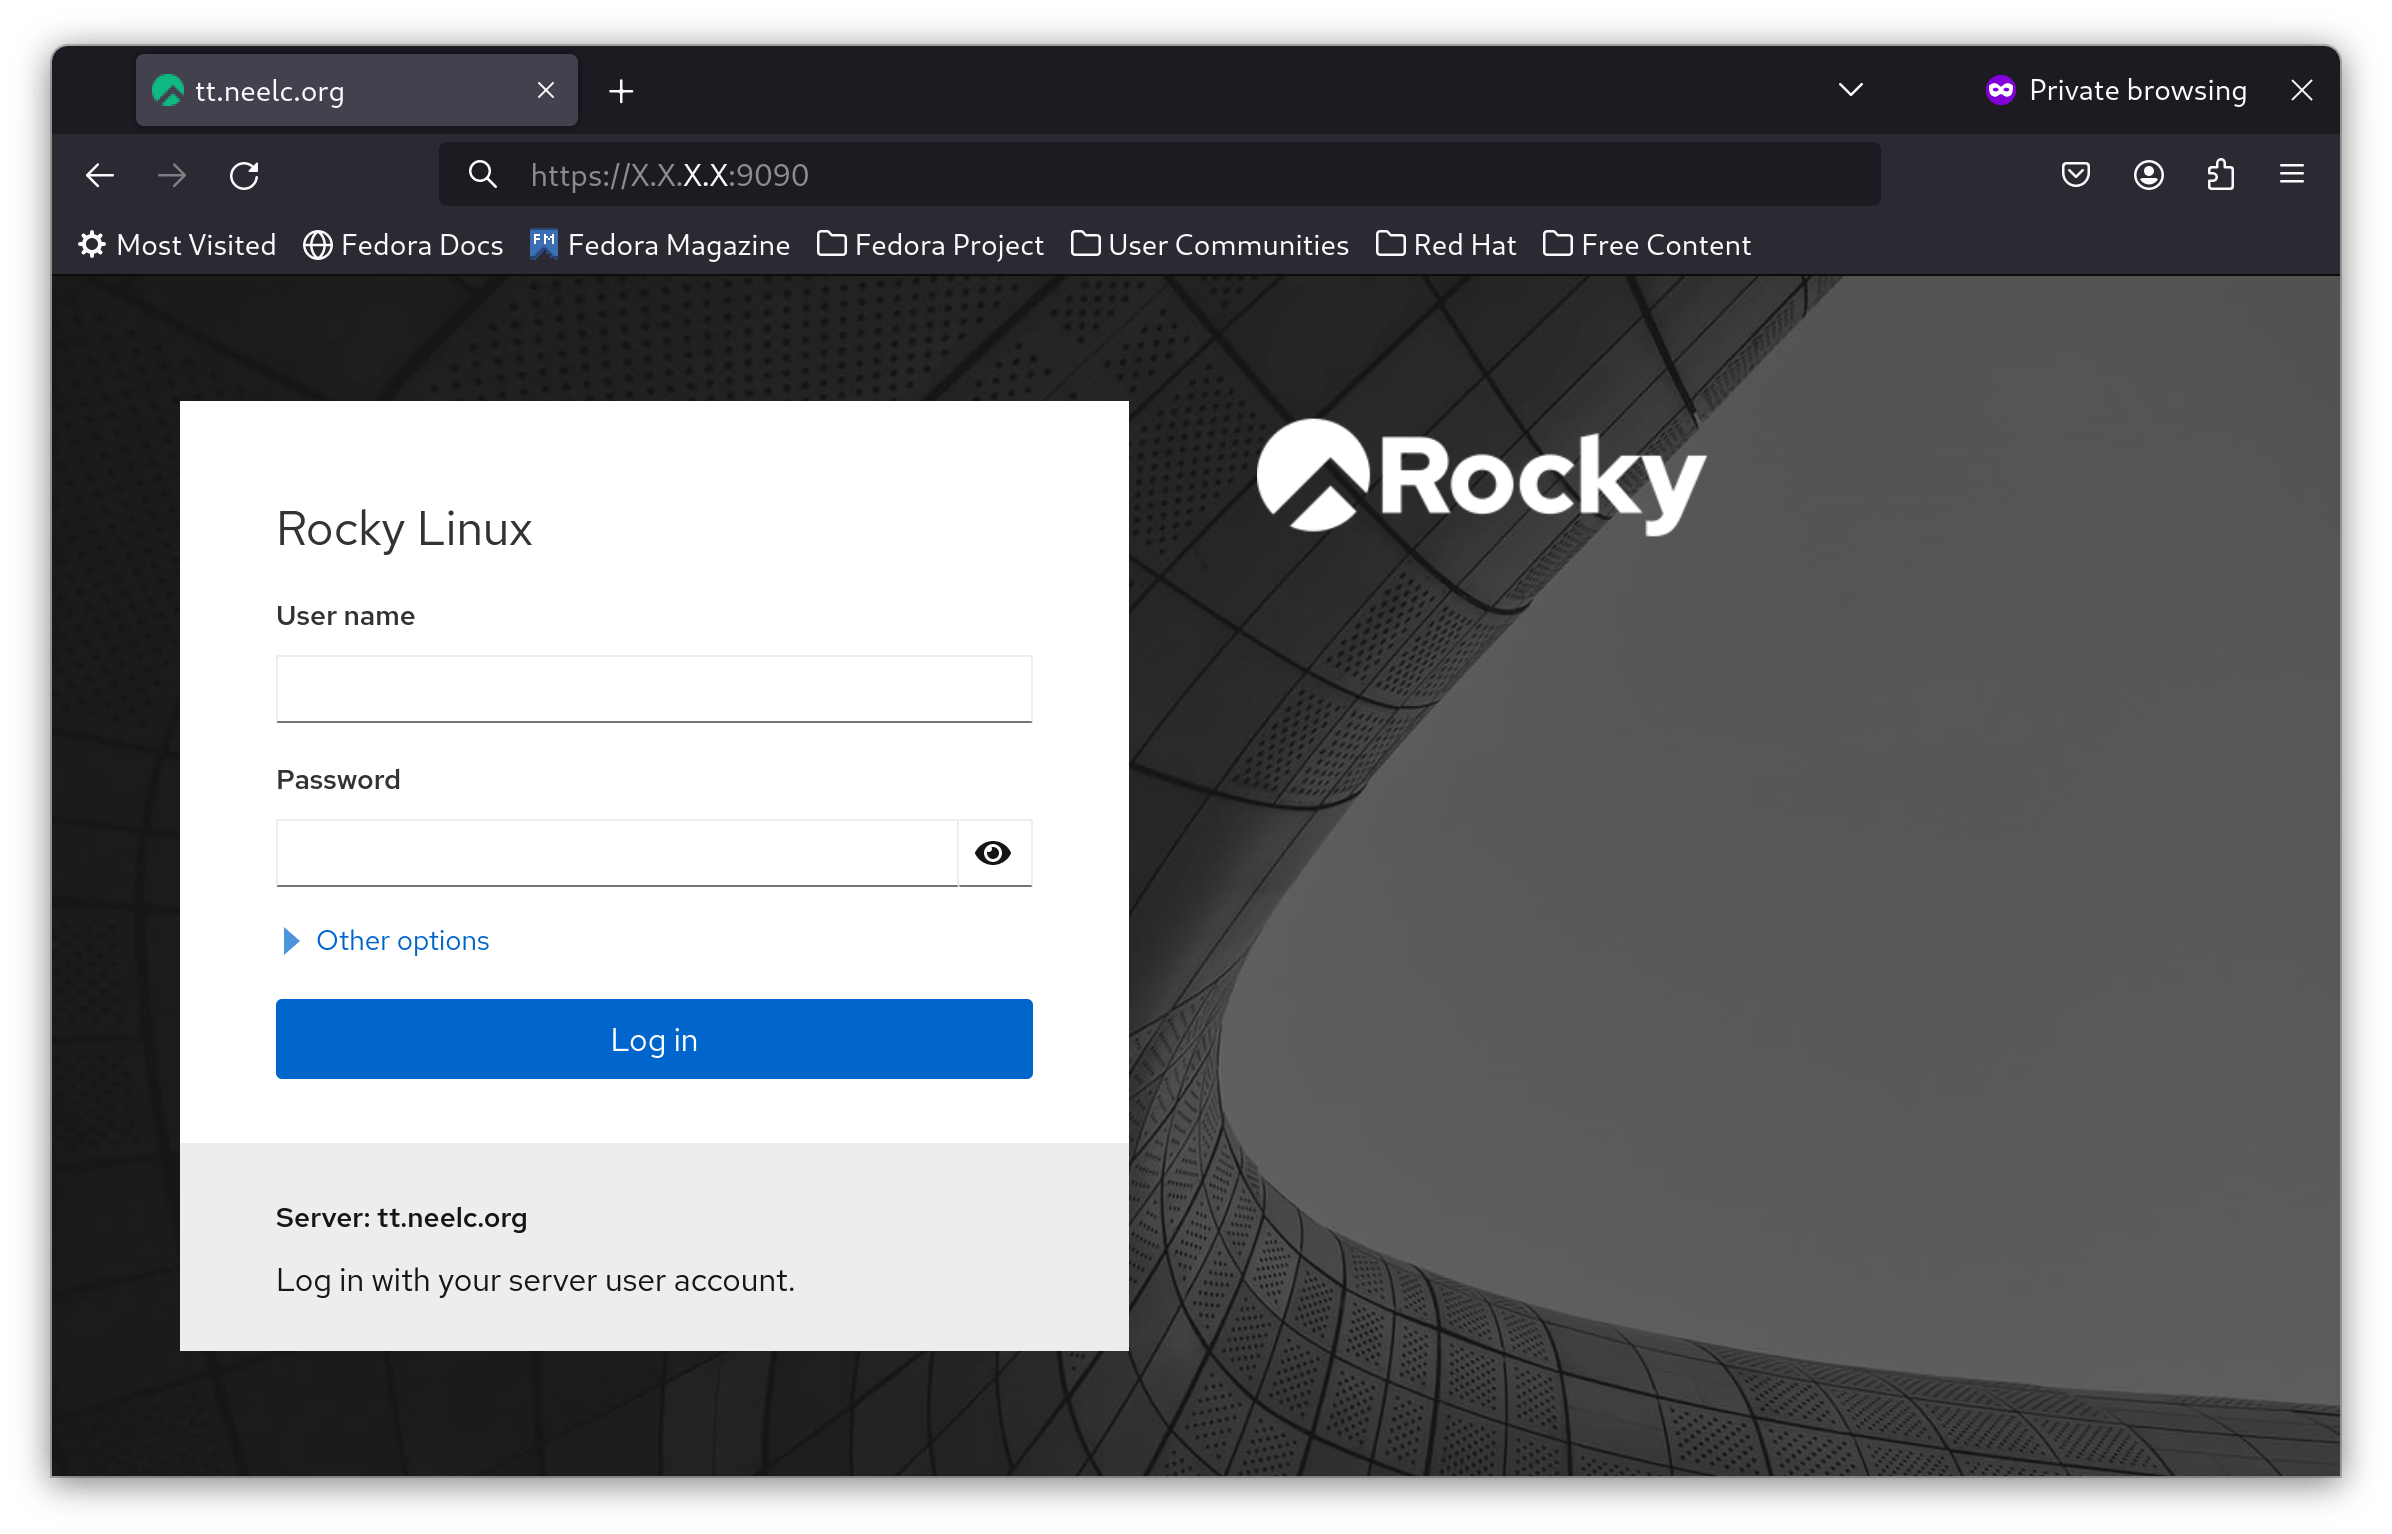Screen dimensions: 2392x1534
Task: Open the extensions icon in the toolbar
Action: 2220,175
